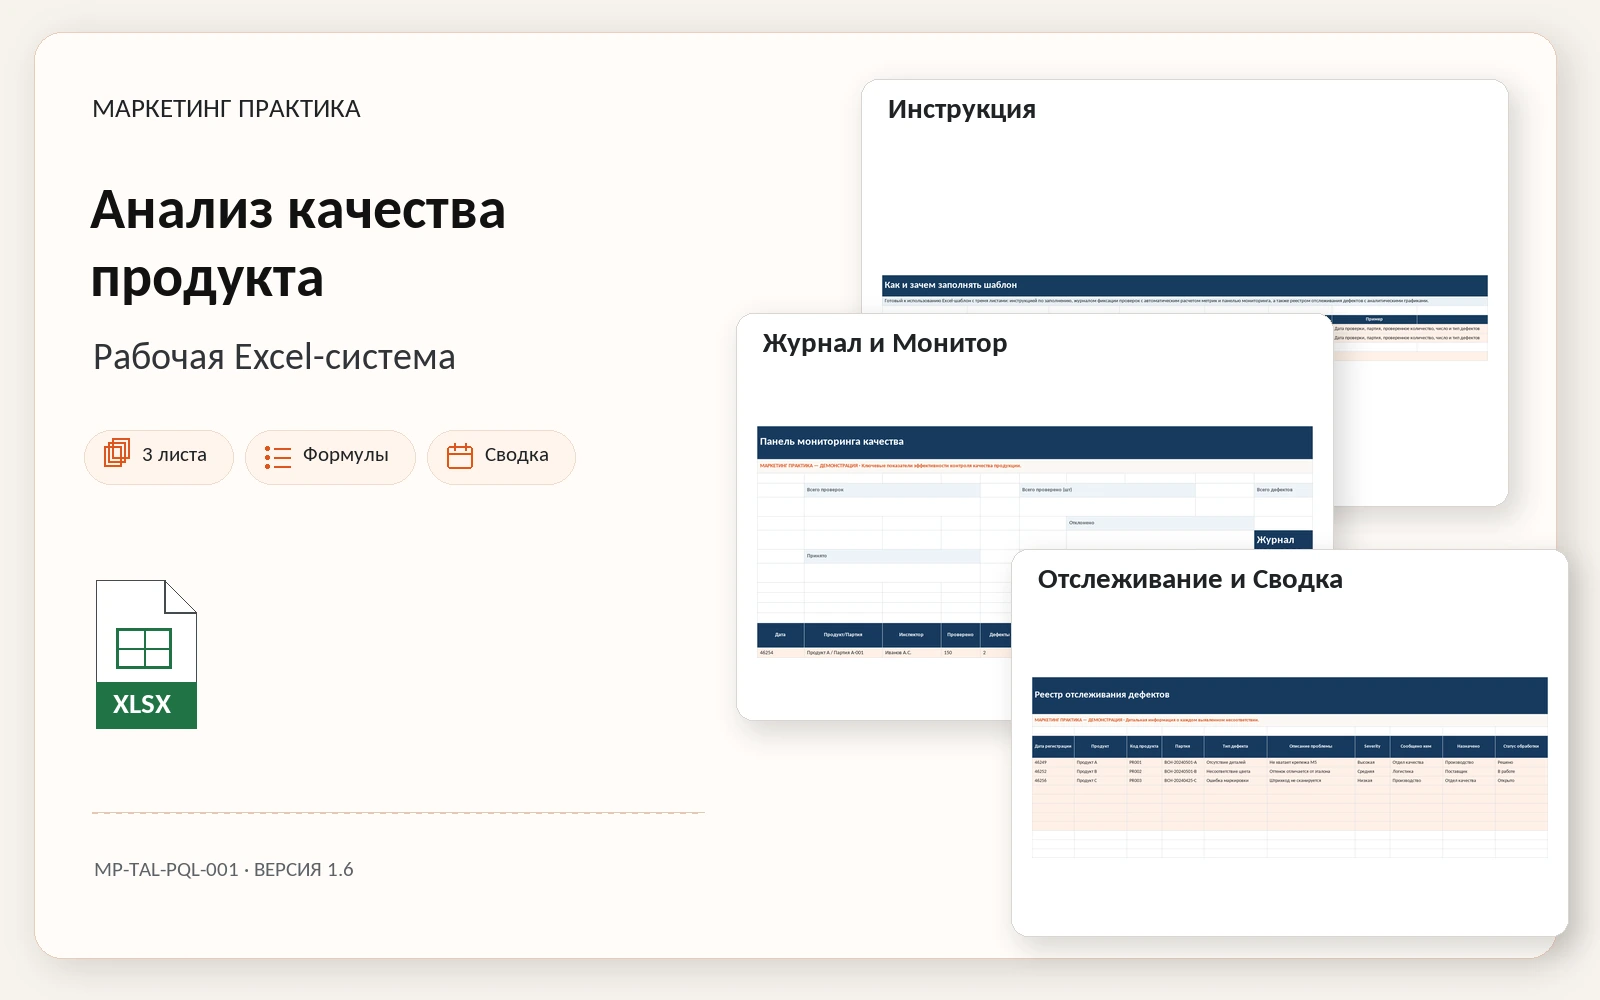The width and height of the screenshot is (1600, 1000).
Task: Click the "Рабочая Excel-система" subtitle
Action: click(x=274, y=357)
